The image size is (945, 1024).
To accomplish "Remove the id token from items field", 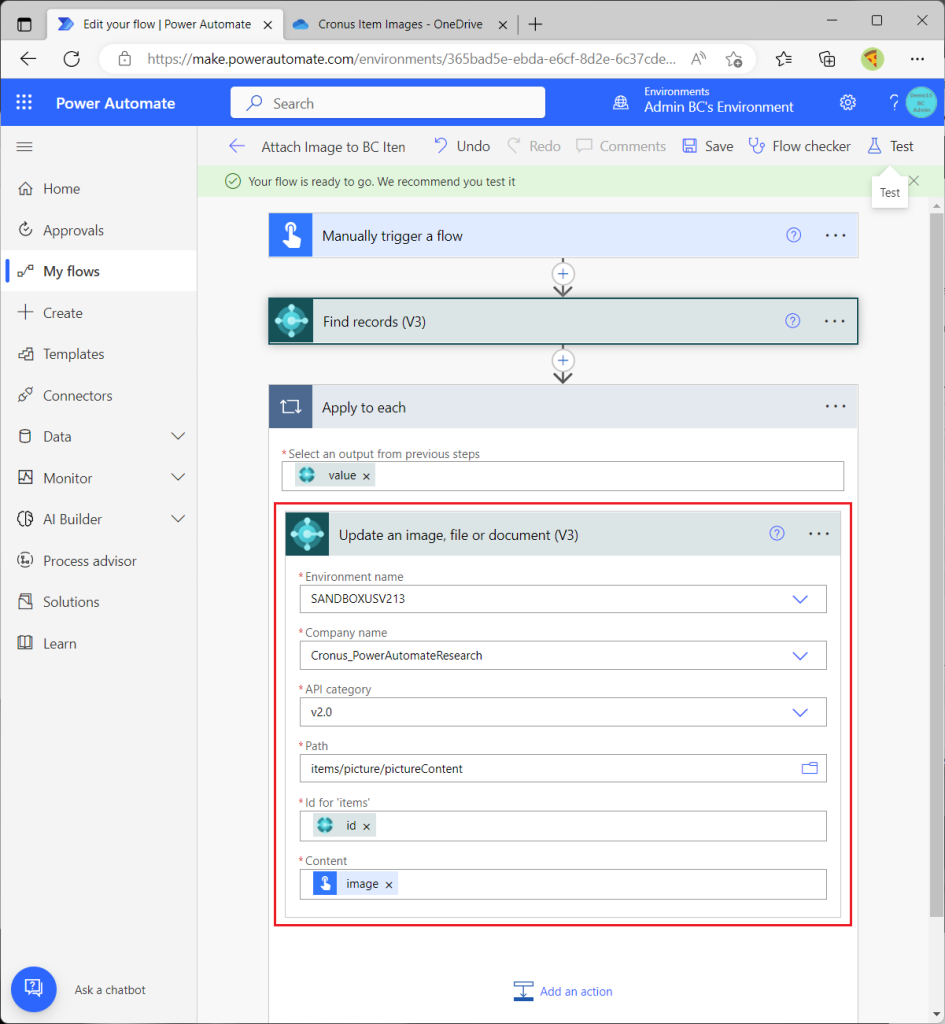I will (x=366, y=827).
